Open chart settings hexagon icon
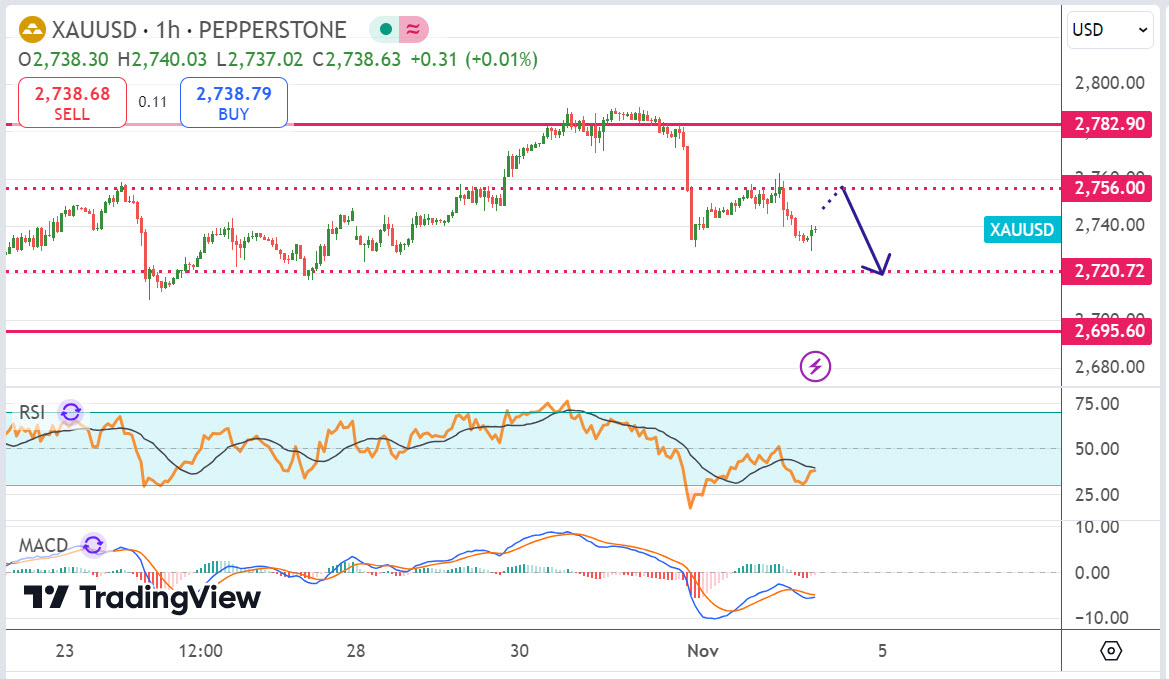 click(1111, 651)
